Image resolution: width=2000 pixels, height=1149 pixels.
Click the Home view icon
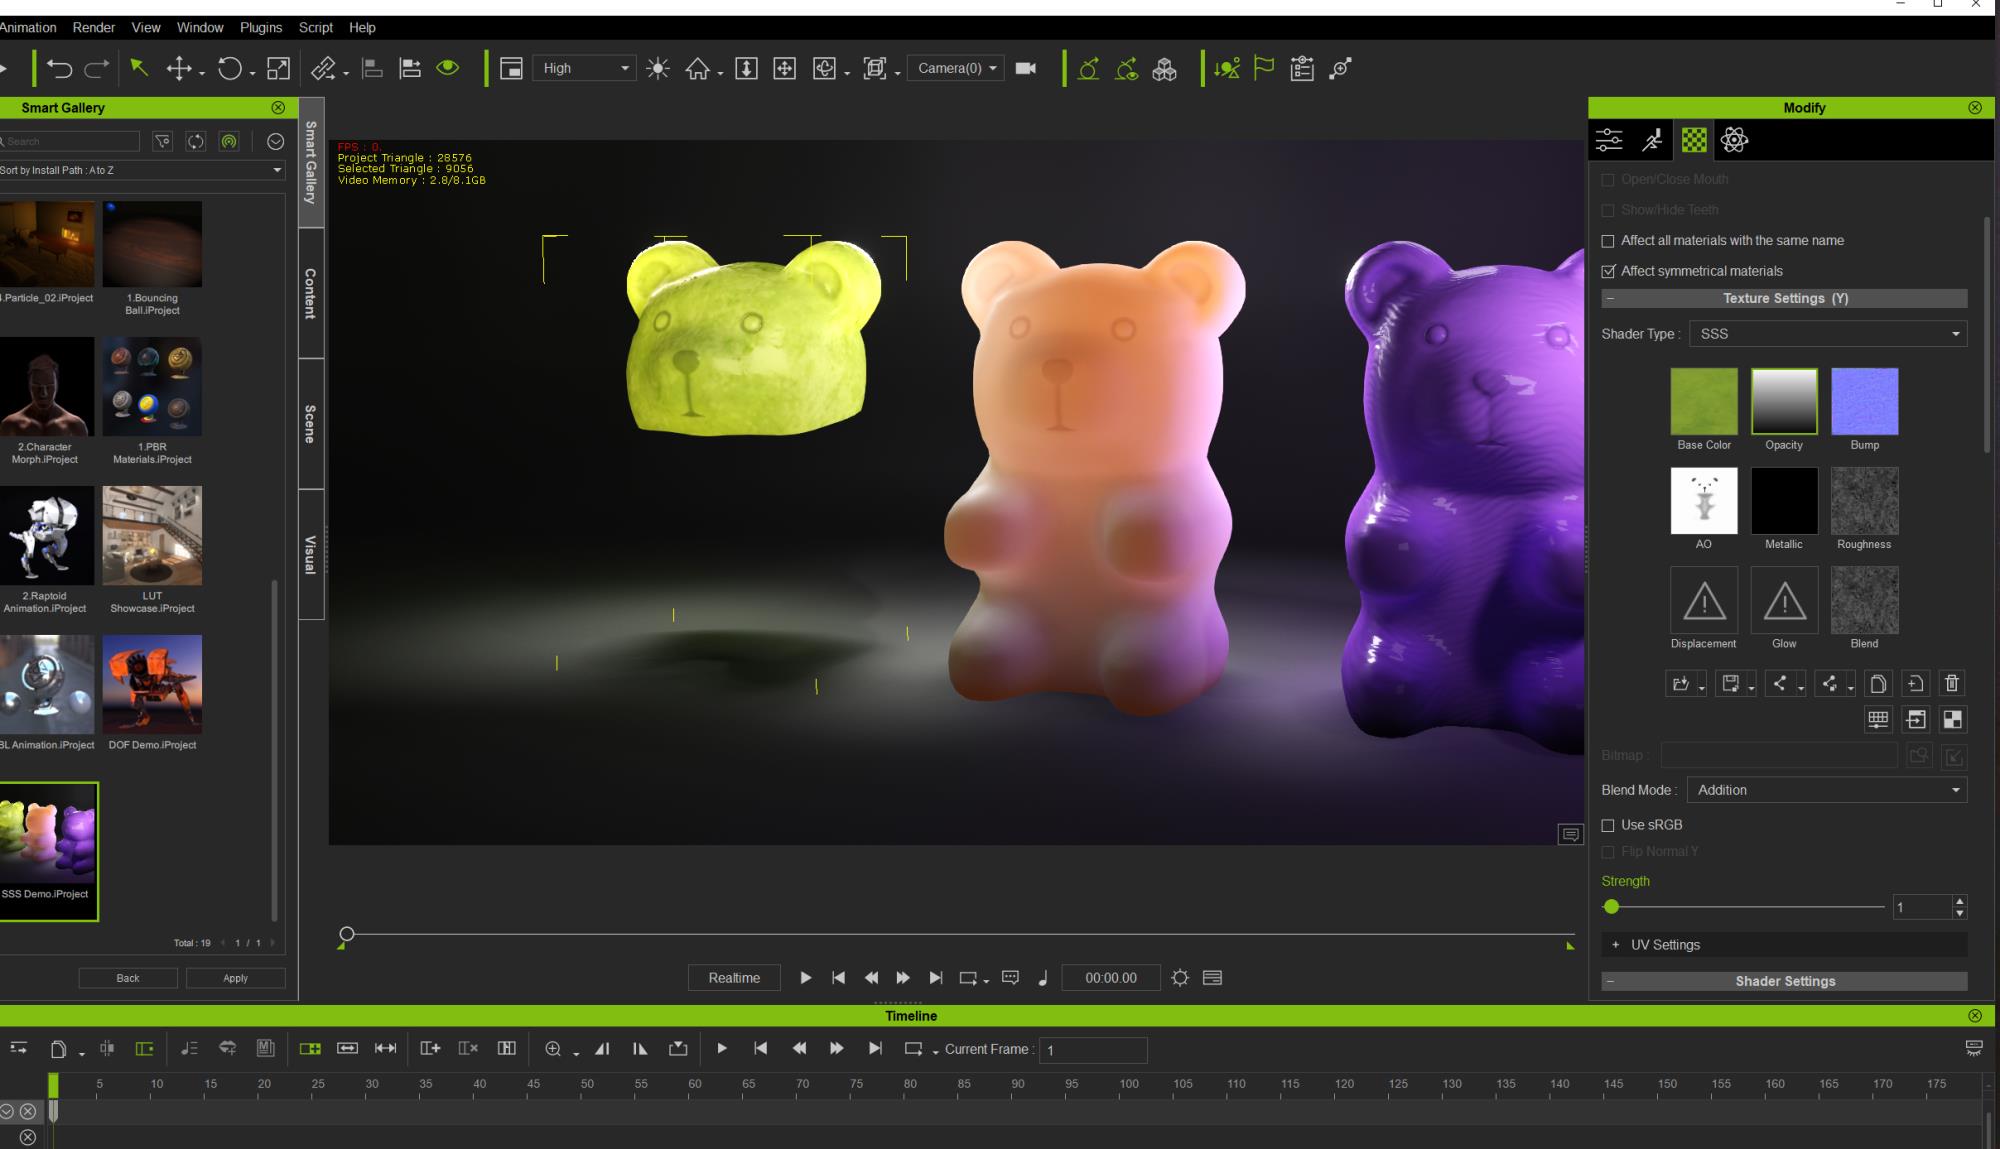(698, 68)
